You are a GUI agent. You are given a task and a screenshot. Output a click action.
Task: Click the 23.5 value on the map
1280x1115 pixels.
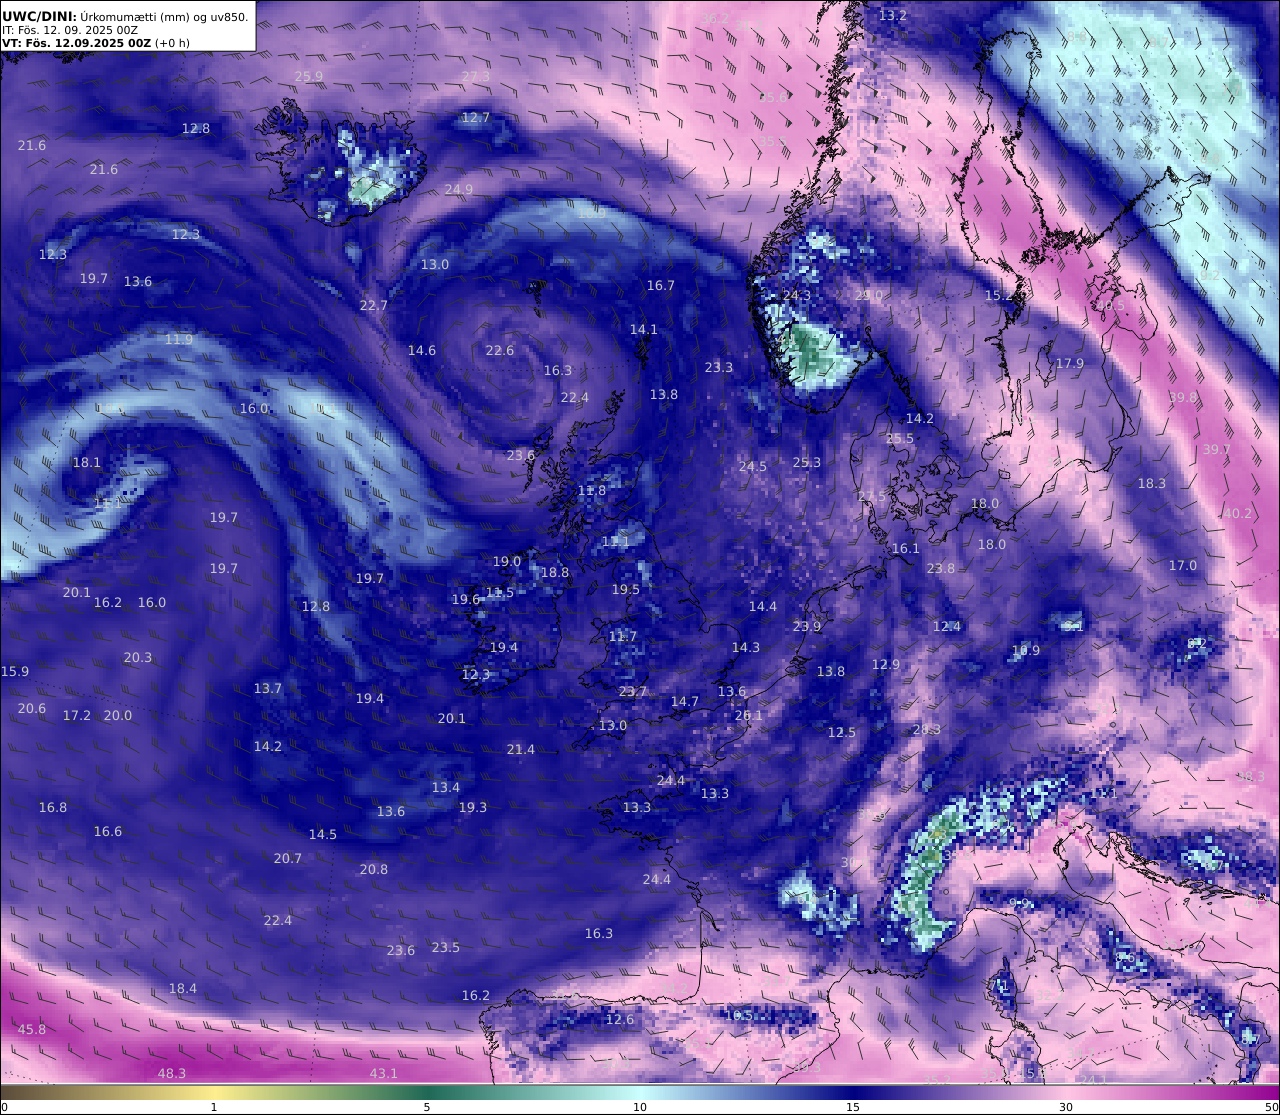click(446, 948)
